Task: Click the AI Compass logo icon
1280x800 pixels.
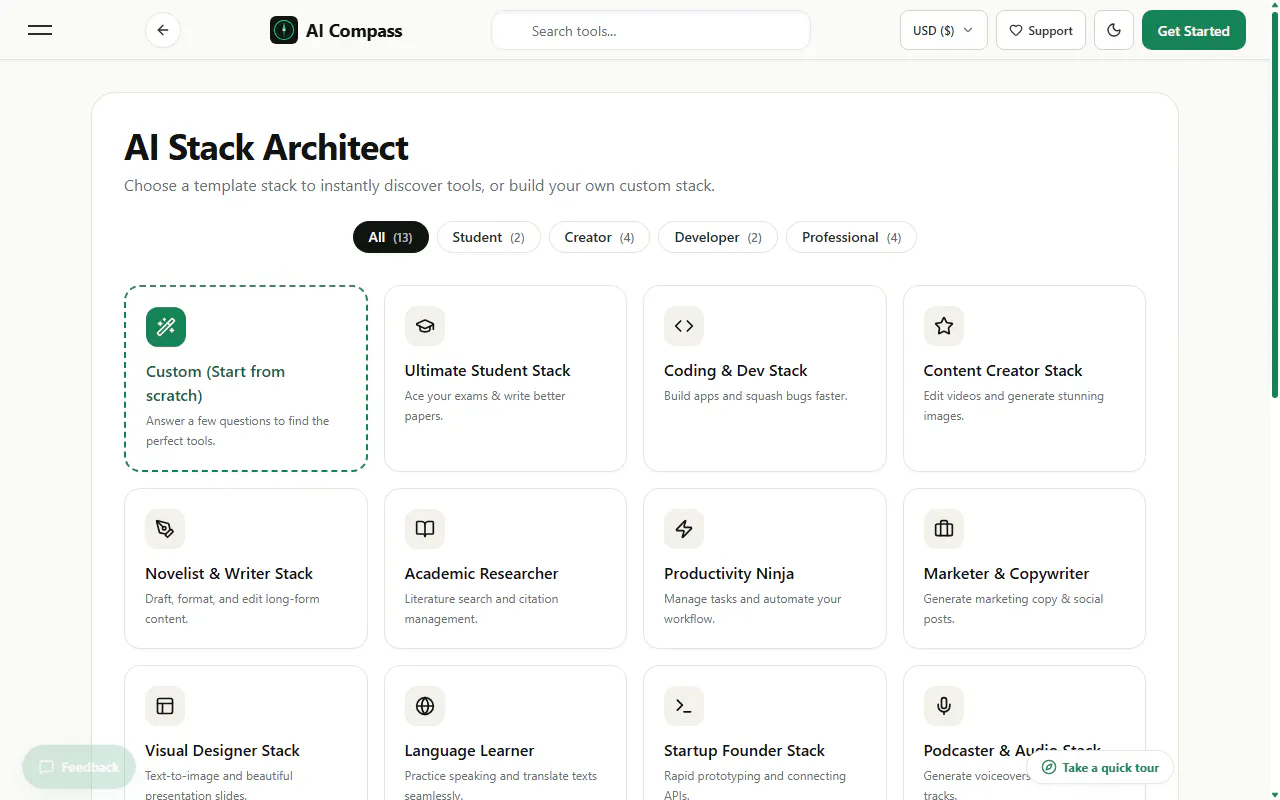Action: (284, 30)
